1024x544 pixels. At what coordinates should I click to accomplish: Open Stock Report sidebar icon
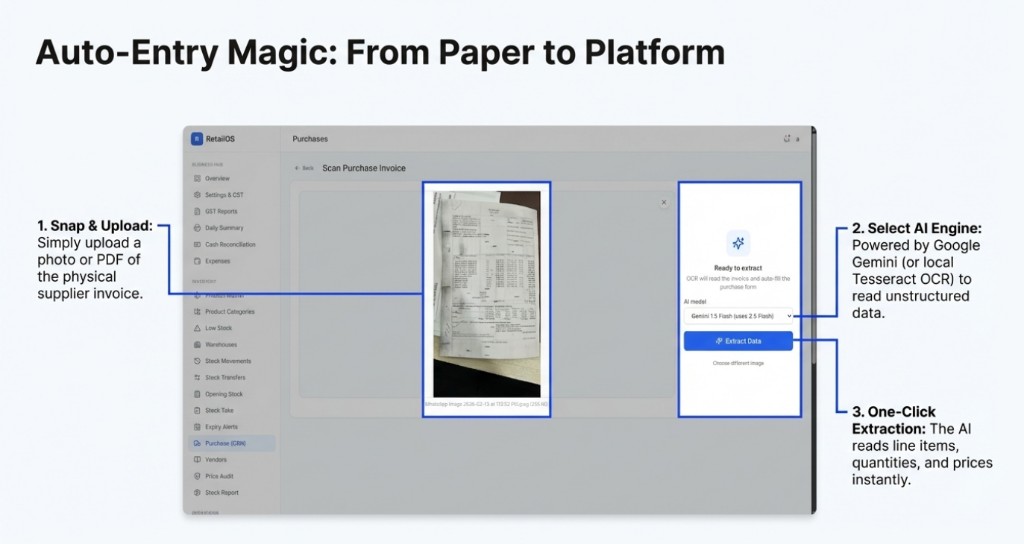pyautogui.click(x=197, y=492)
